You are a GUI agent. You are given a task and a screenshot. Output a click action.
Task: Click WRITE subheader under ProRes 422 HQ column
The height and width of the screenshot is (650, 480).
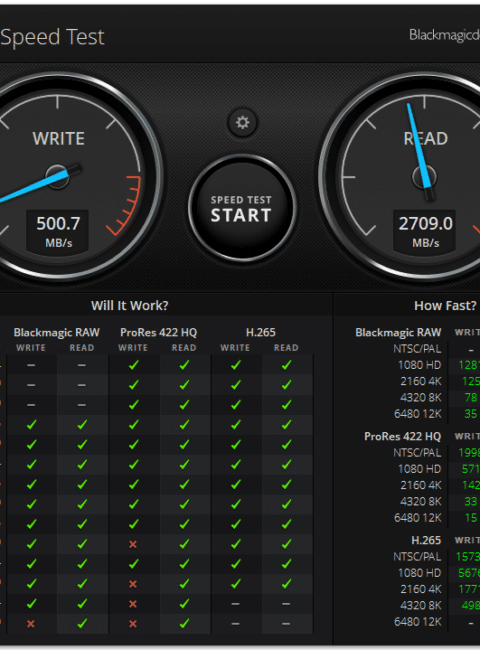[x=133, y=348]
